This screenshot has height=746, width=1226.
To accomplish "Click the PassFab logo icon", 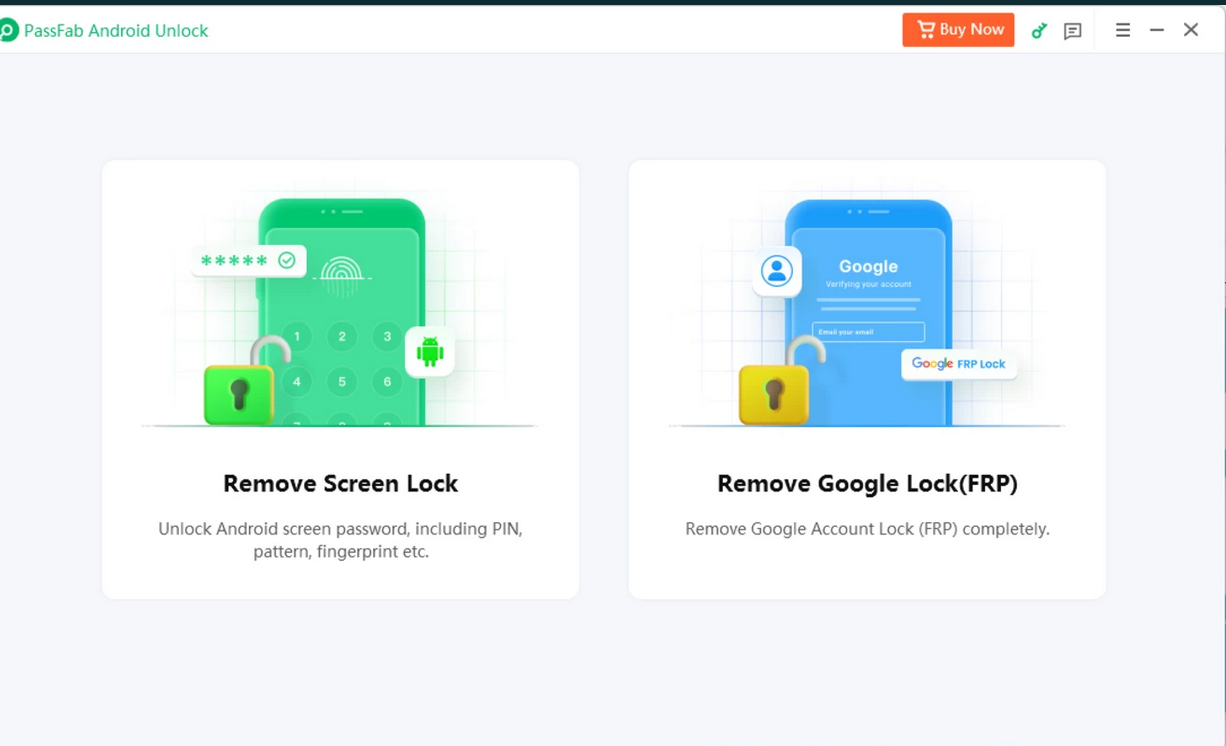I will point(8,30).
